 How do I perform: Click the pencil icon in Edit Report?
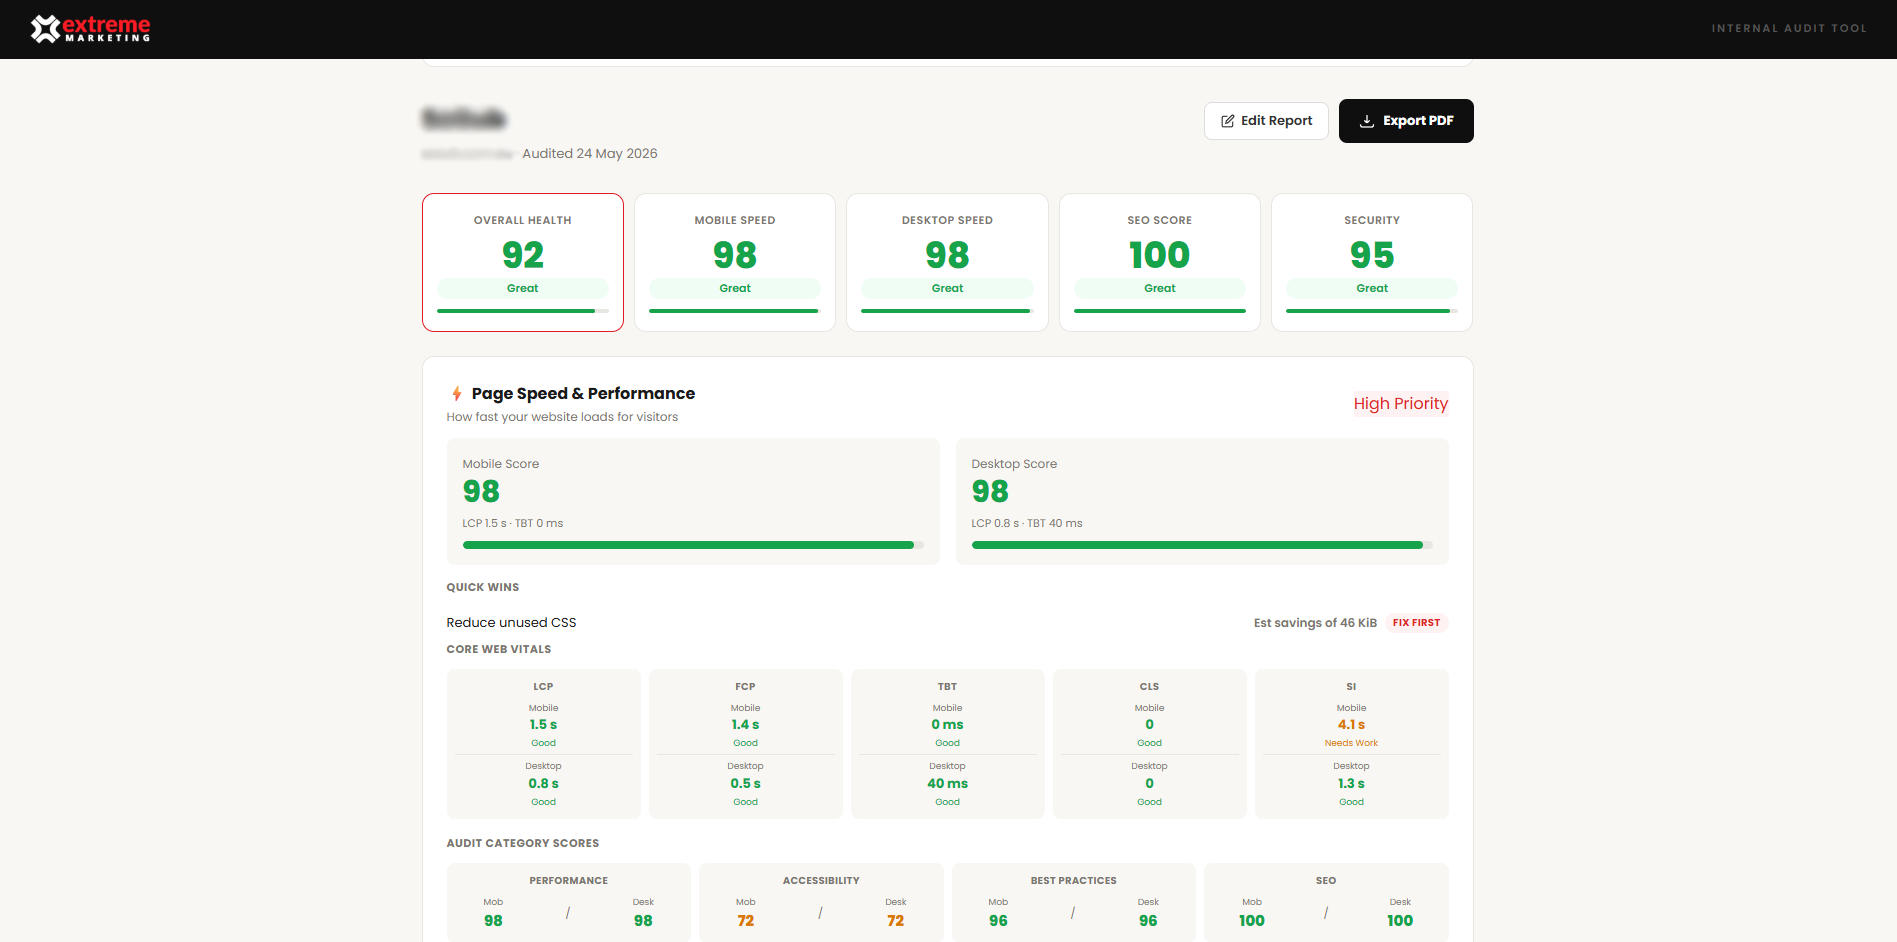click(x=1228, y=121)
